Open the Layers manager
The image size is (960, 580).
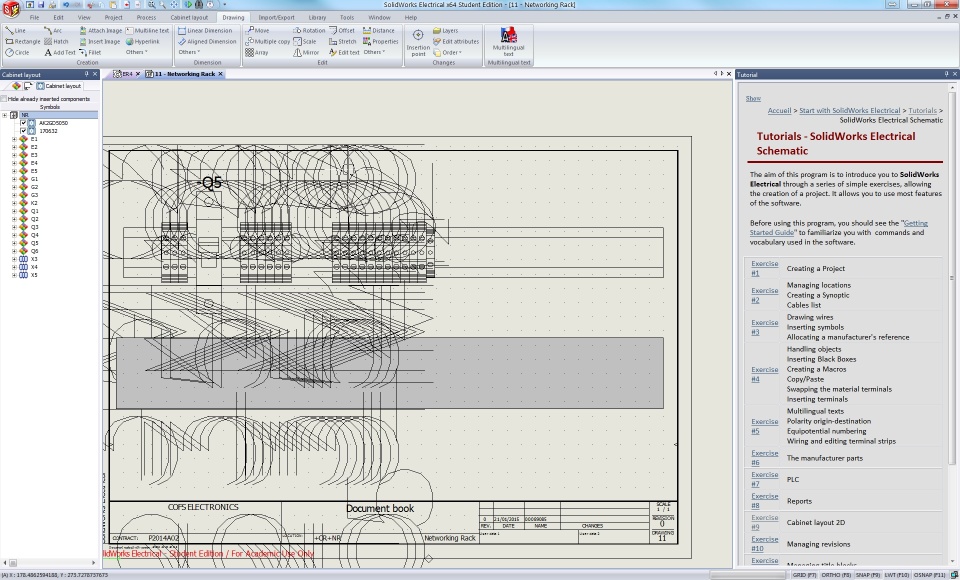click(x=445, y=31)
